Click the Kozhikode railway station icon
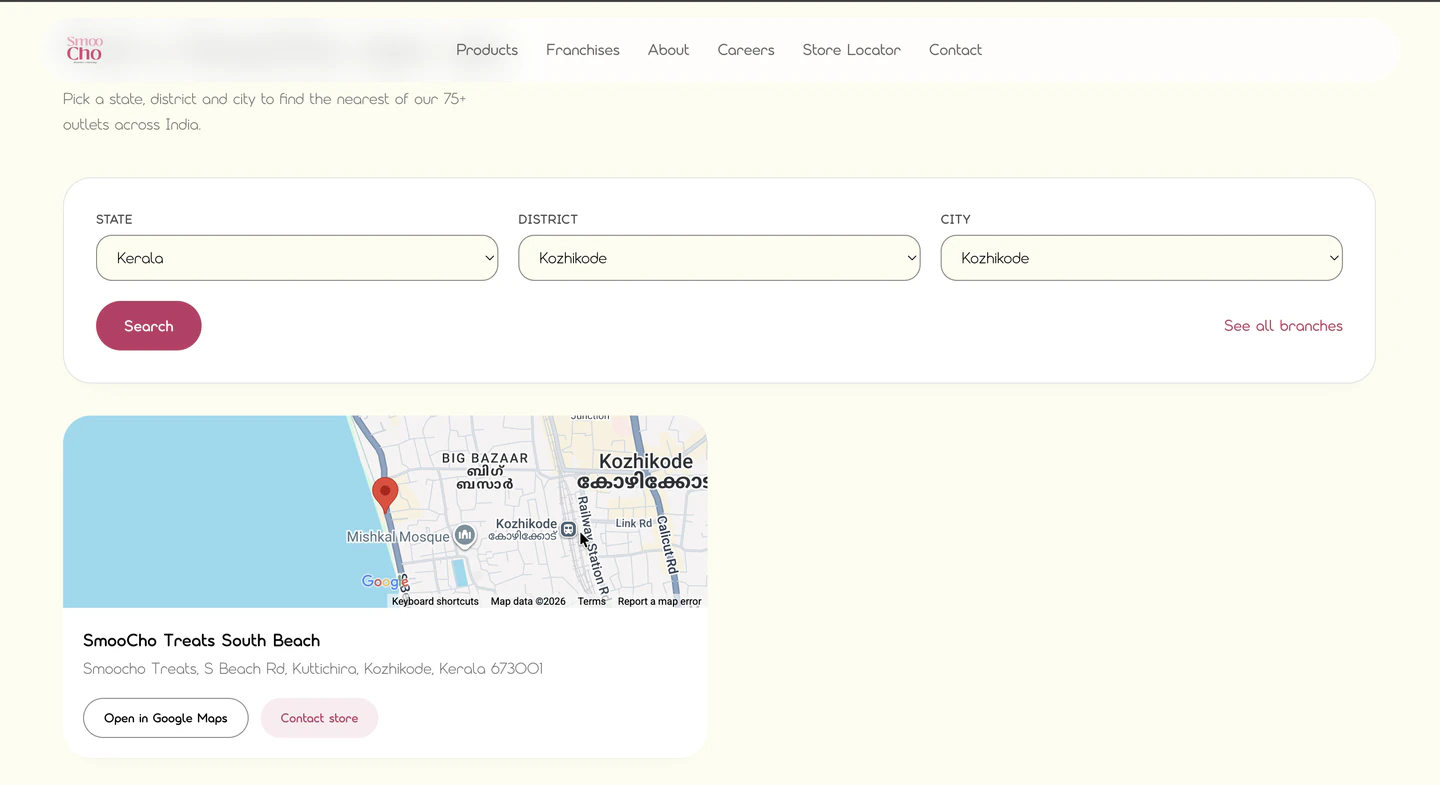Viewport: 1440px width, 785px height. pyautogui.click(x=568, y=530)
